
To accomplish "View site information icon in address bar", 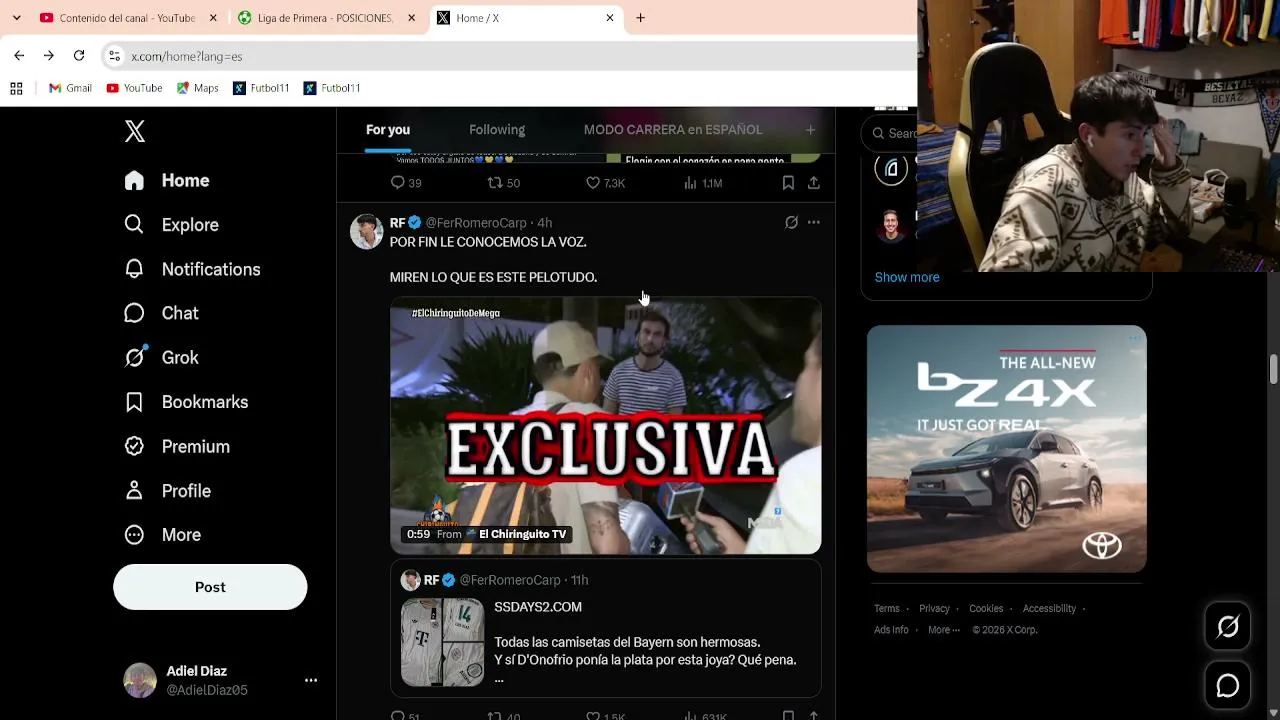I will (x=114, y=56).
